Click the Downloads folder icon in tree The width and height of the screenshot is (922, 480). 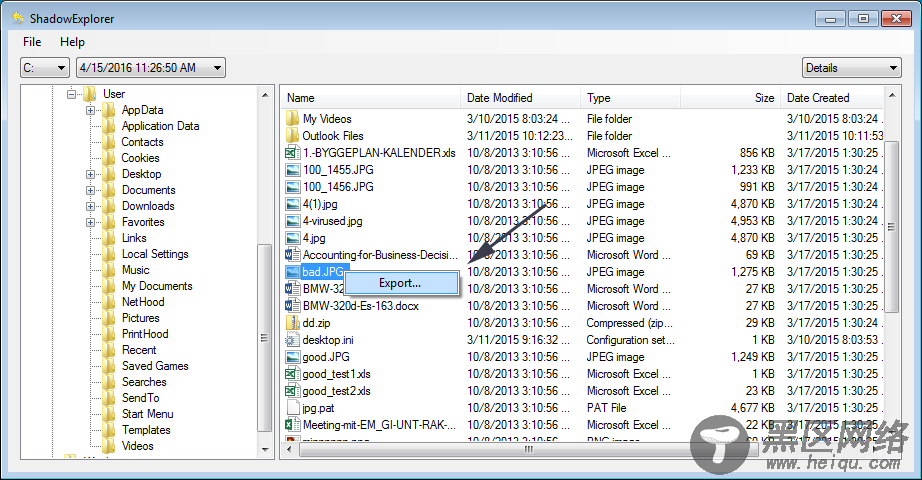click(109, 206)
